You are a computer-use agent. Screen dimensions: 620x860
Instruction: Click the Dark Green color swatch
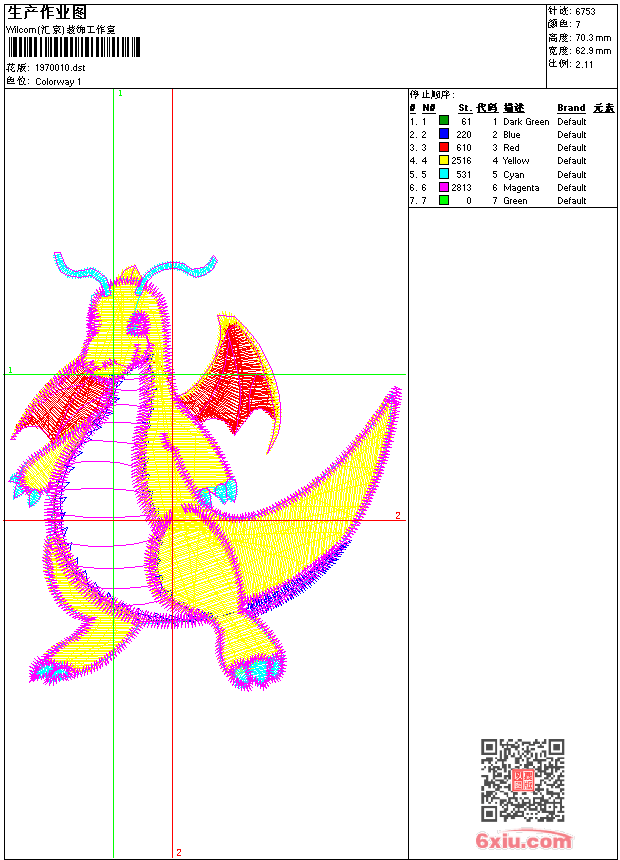click(444, 121)
